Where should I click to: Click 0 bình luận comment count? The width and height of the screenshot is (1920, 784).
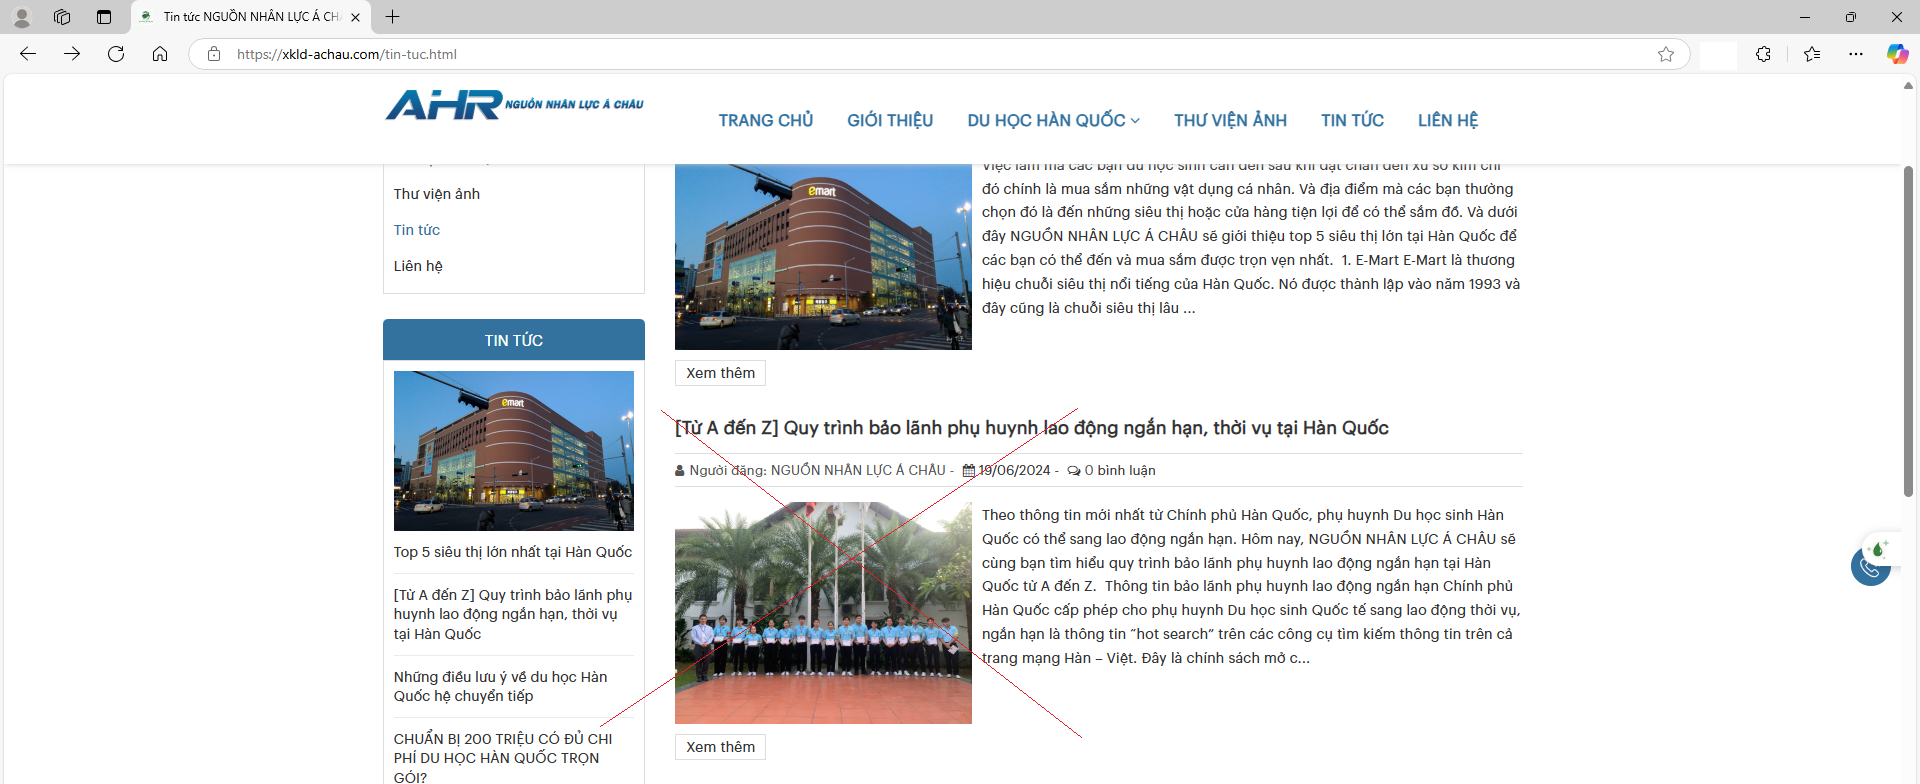(x=1119, y=470)
